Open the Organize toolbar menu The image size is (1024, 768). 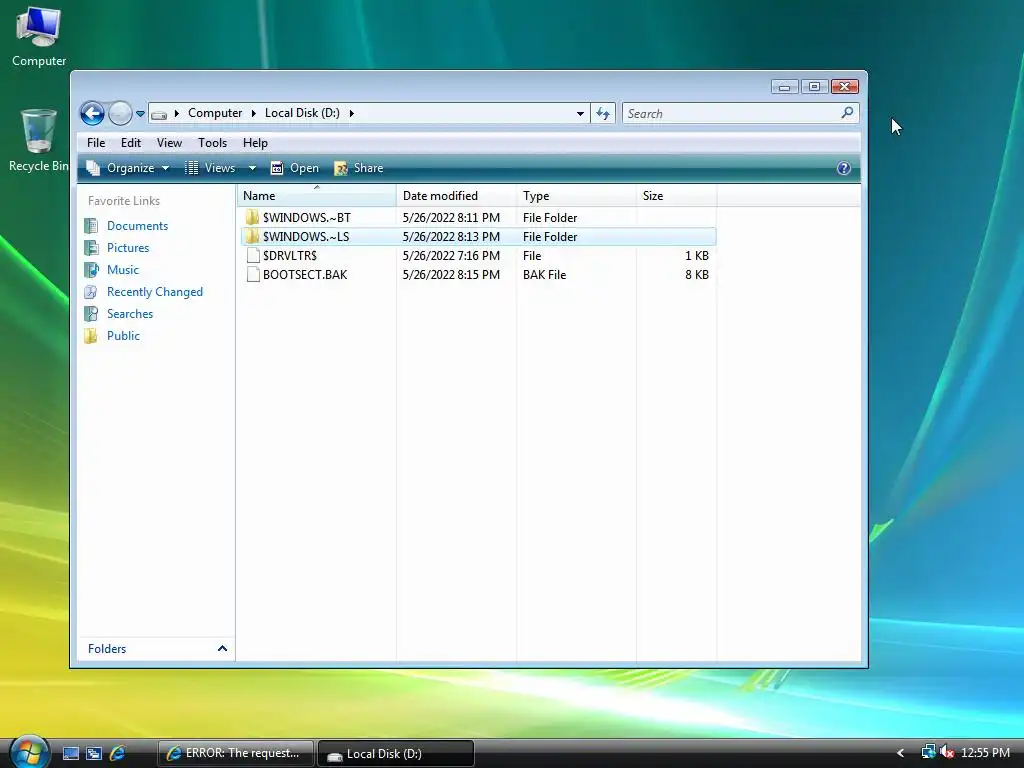pos(128,168)
